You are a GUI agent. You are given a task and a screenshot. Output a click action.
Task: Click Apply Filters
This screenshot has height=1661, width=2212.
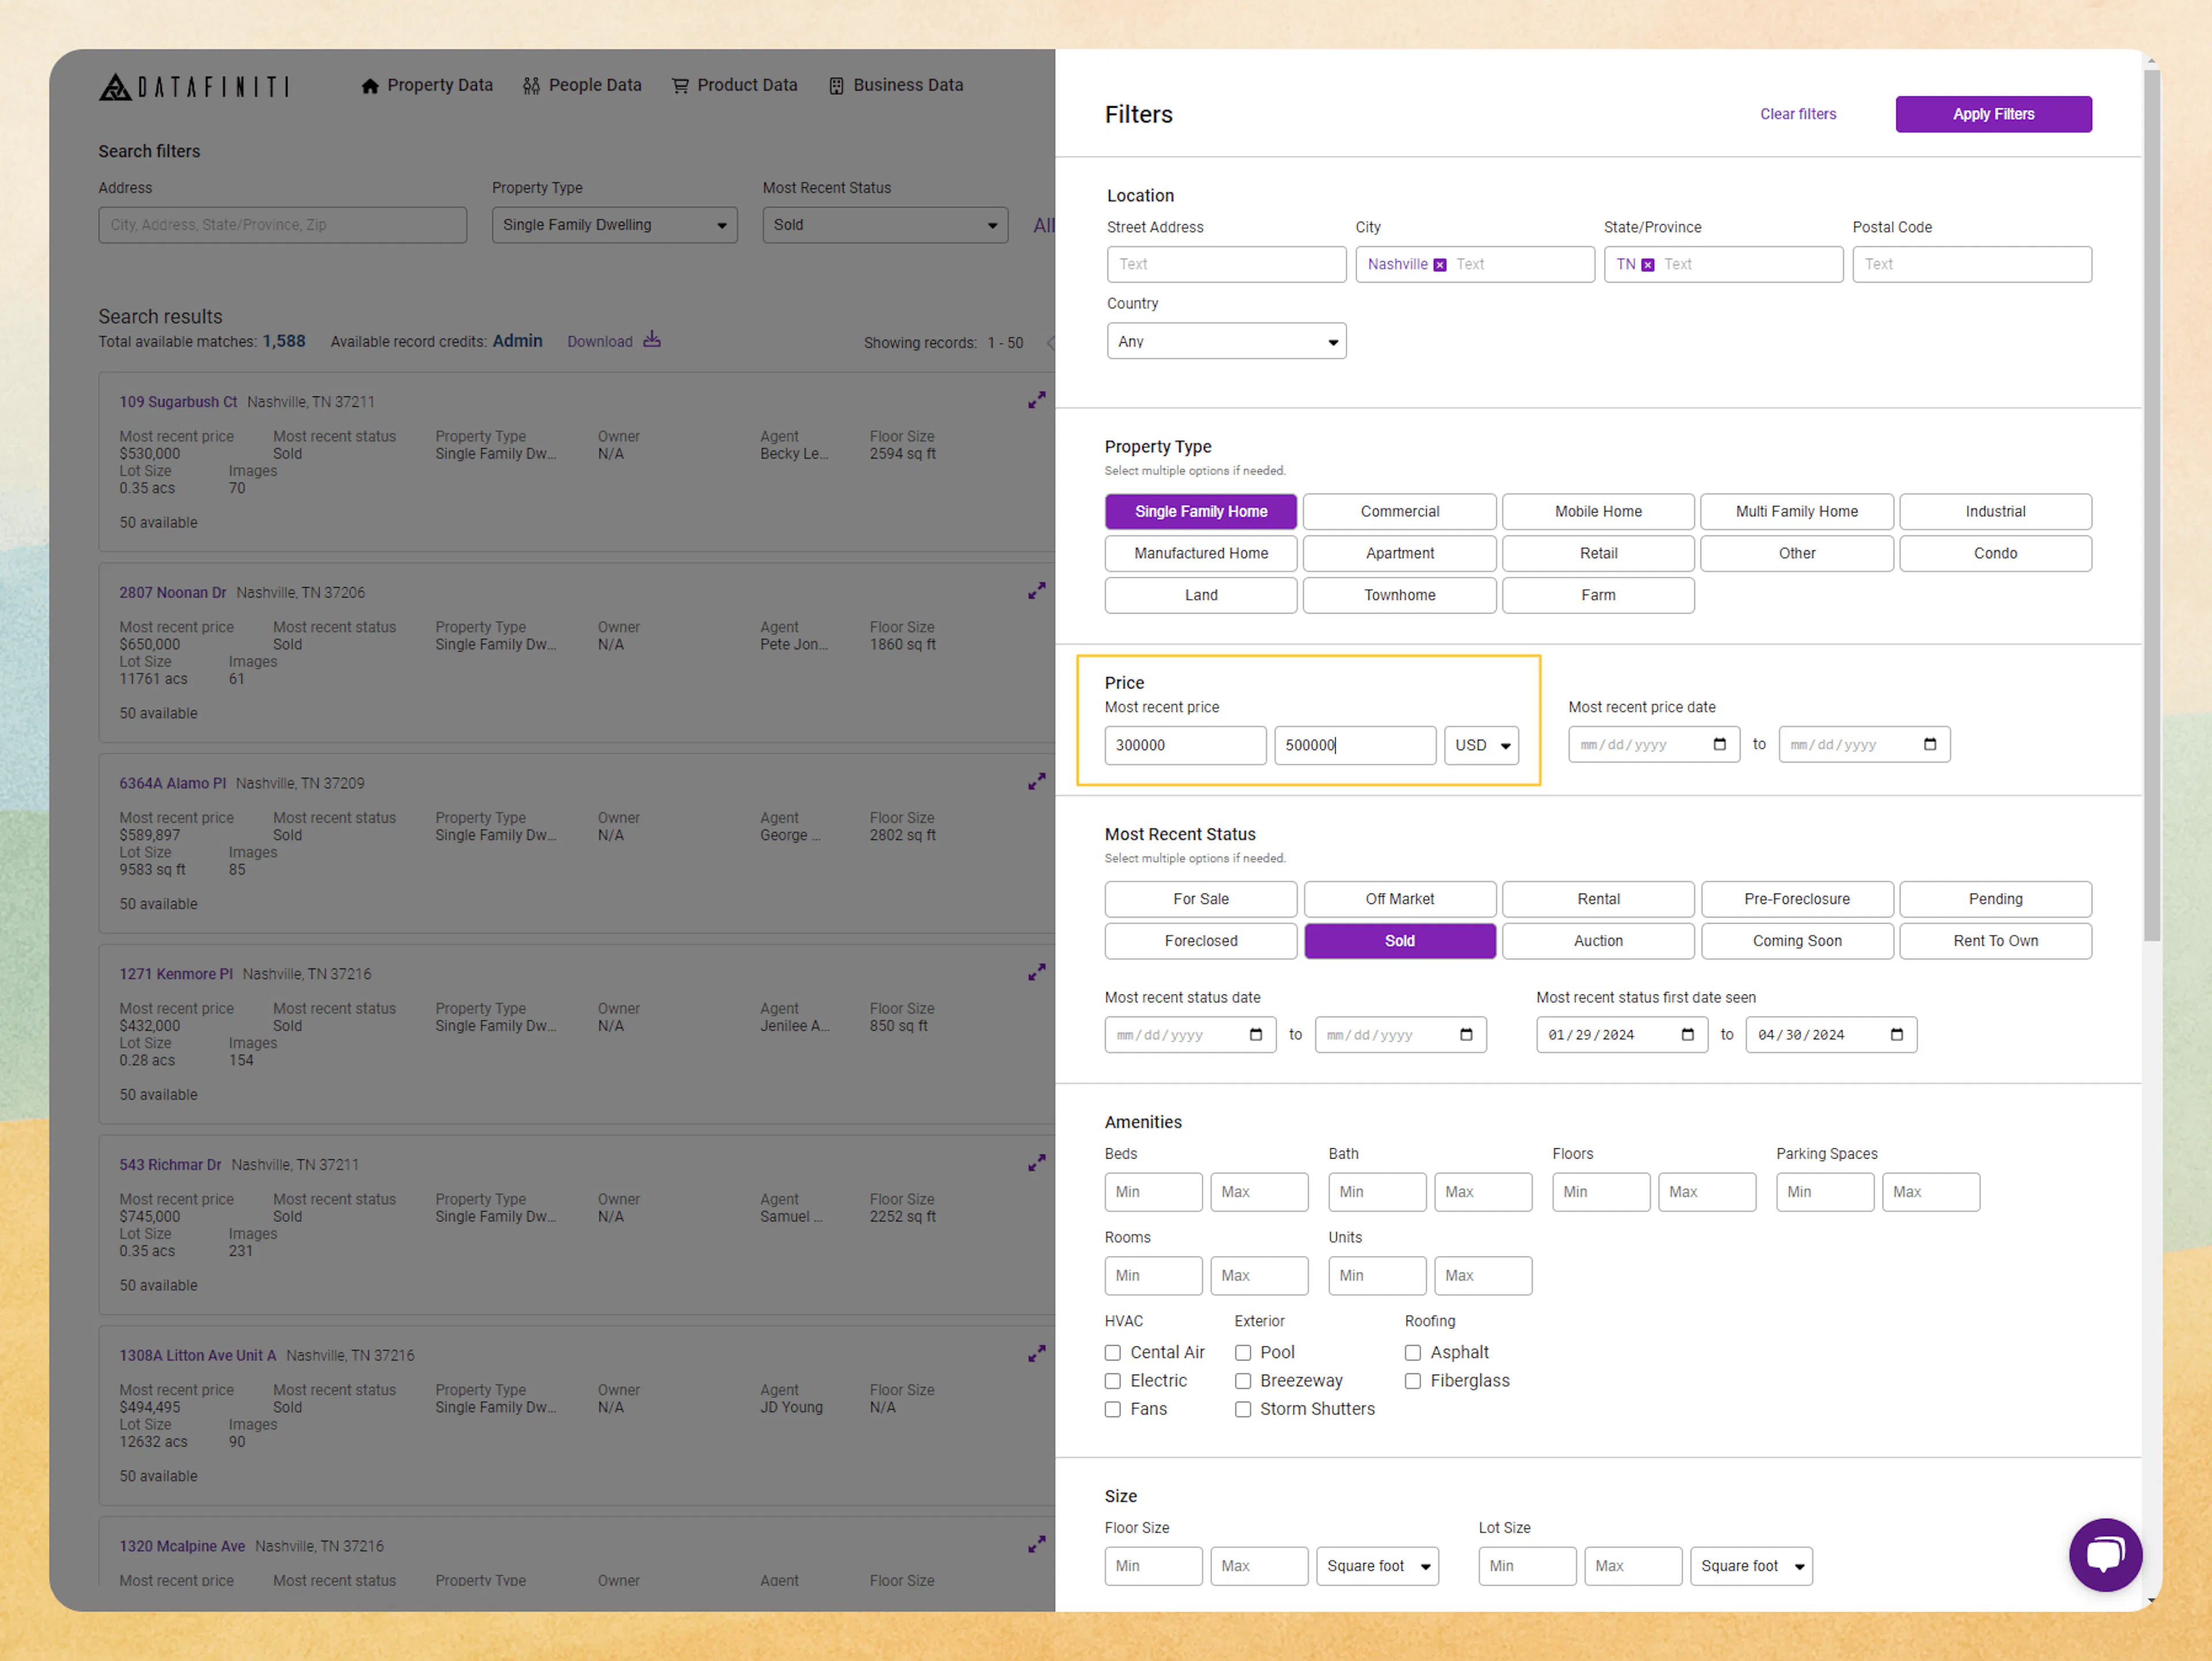click(x=1993, y=114)
